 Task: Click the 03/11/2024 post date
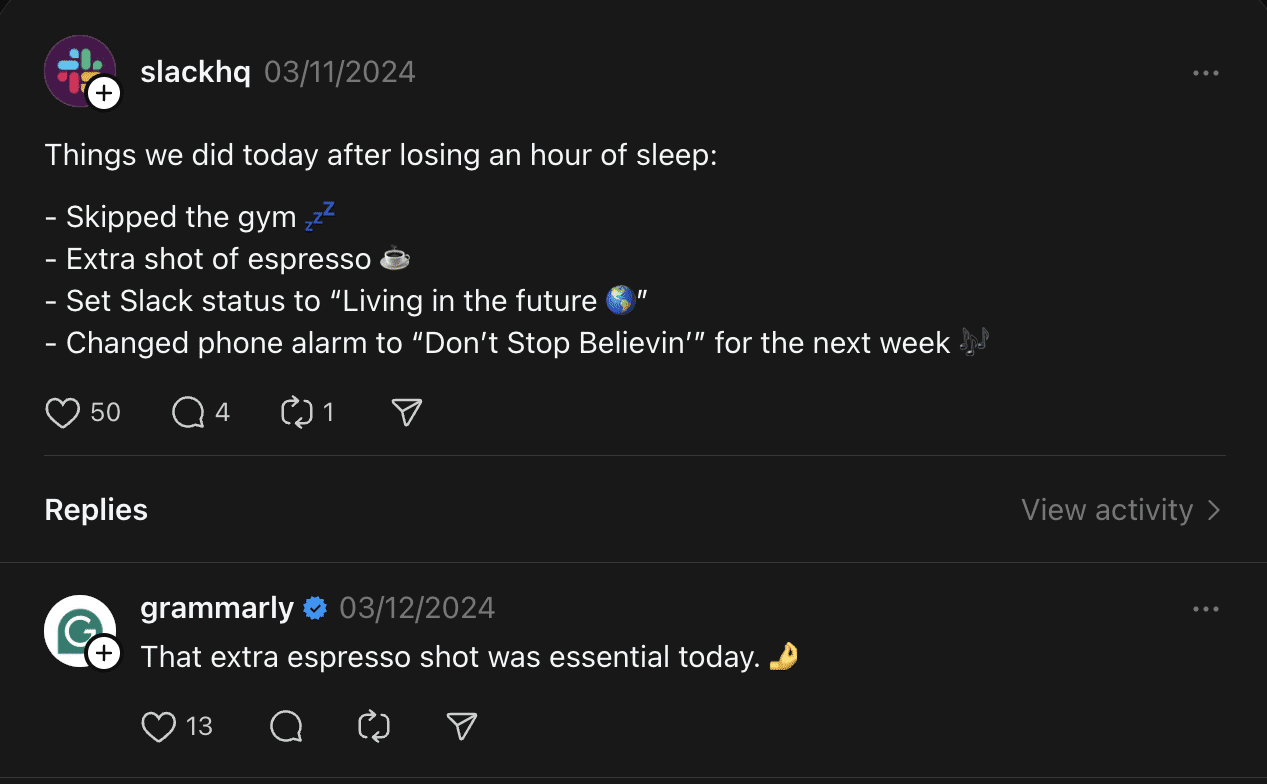(339, 72)
